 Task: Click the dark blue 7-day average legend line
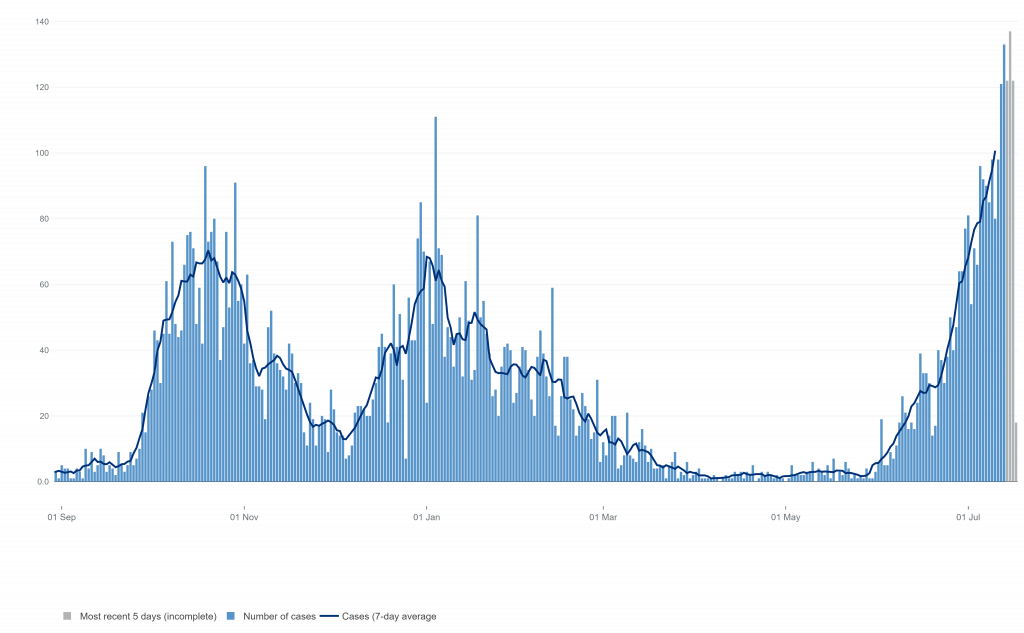pyautogui.click(x=329, y=616)
